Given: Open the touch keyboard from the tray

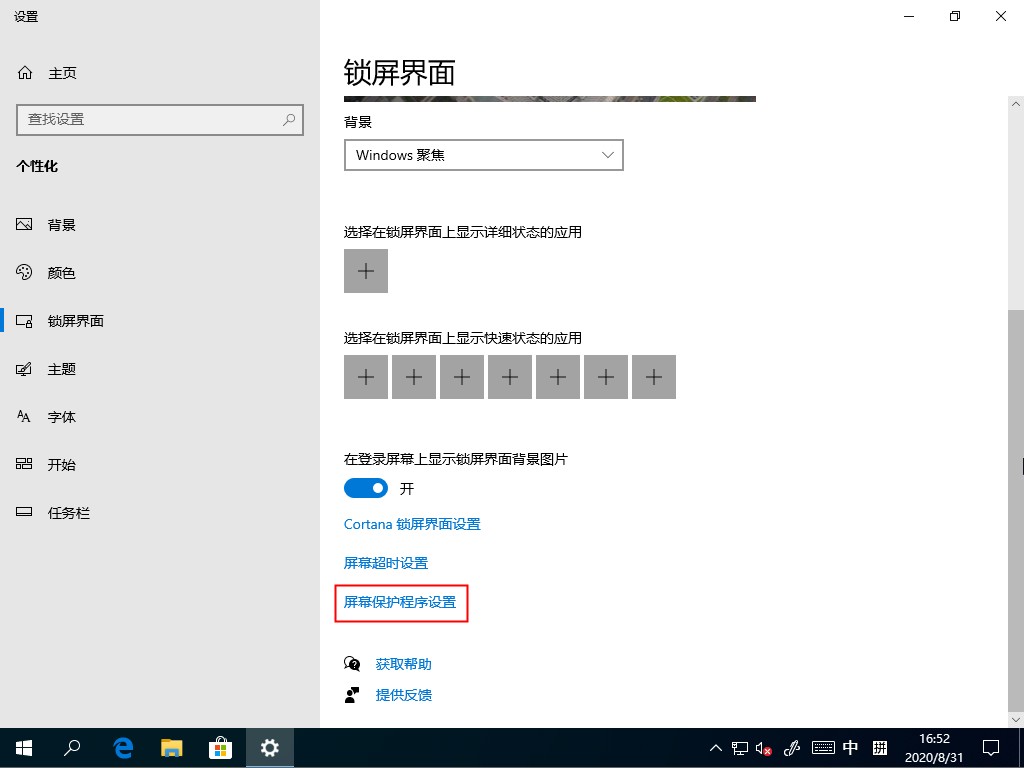Looking at the screenshot, I should coord(823,747).
